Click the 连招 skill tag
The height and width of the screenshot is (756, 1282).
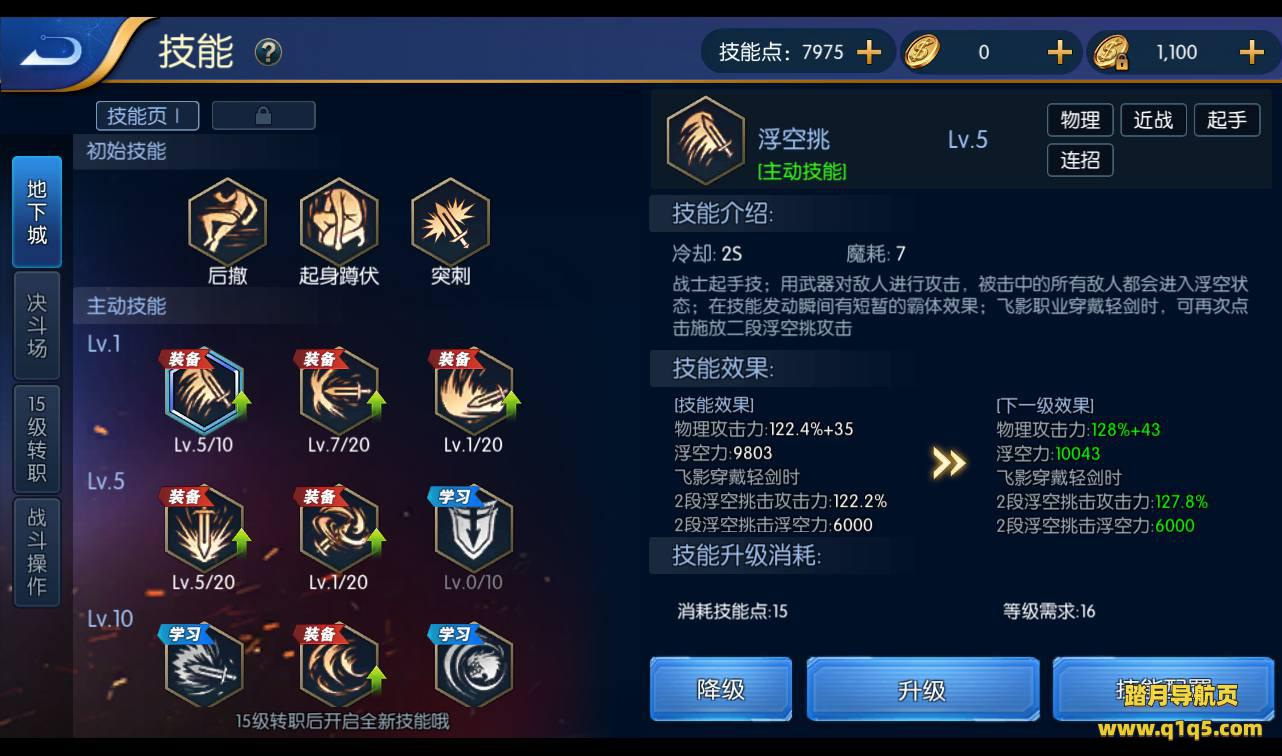(1080, 160)
